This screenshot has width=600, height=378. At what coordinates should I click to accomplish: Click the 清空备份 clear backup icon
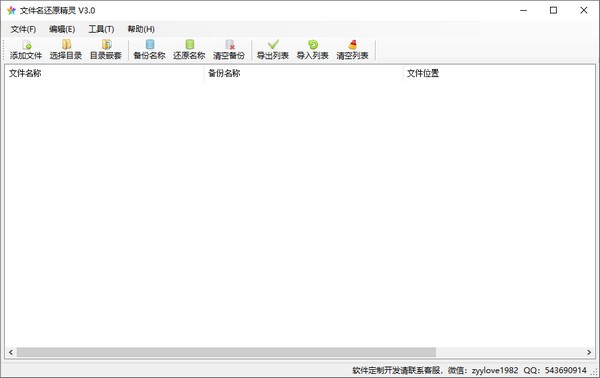(x=229, y=50)
